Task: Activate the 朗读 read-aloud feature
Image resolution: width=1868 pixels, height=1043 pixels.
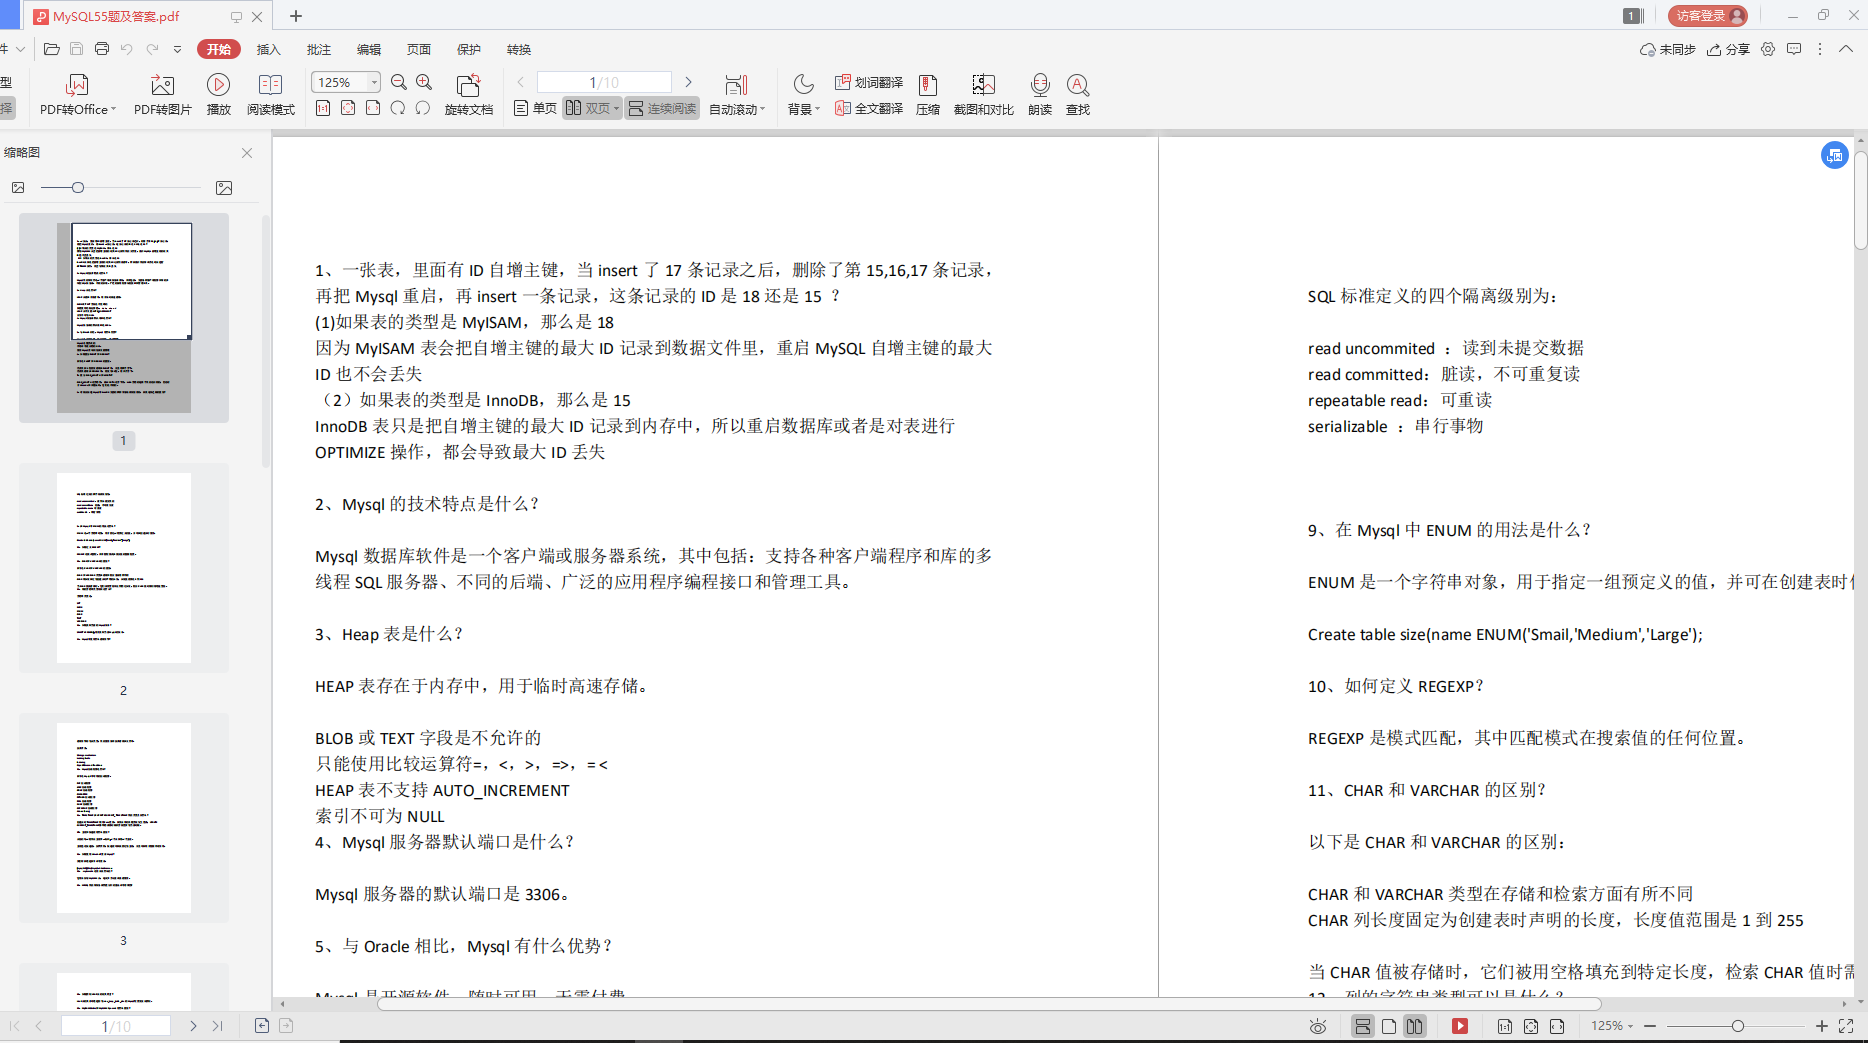Action: [x=1039, y=94]
